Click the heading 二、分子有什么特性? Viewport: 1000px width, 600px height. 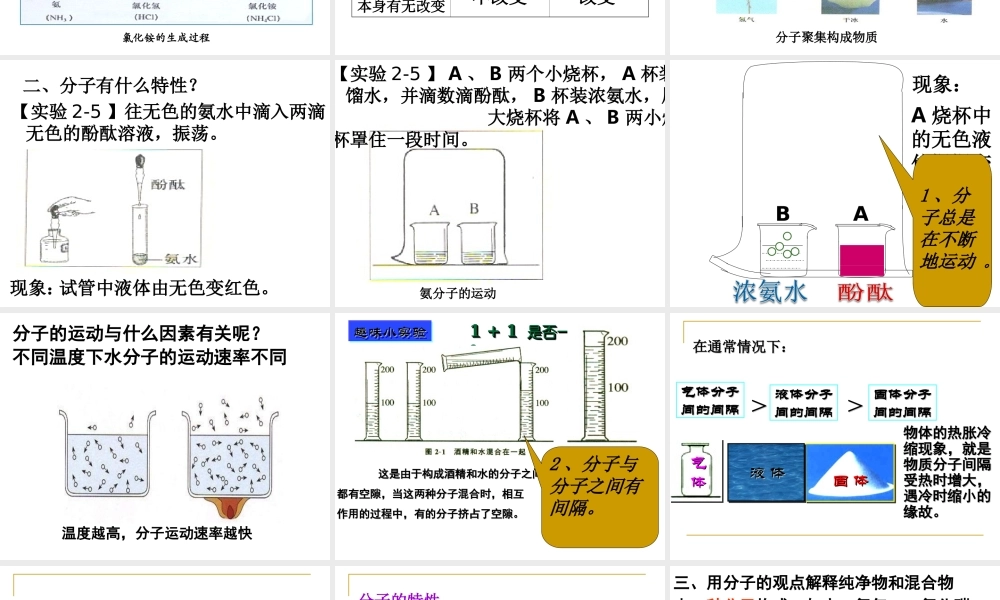(111, 85)
